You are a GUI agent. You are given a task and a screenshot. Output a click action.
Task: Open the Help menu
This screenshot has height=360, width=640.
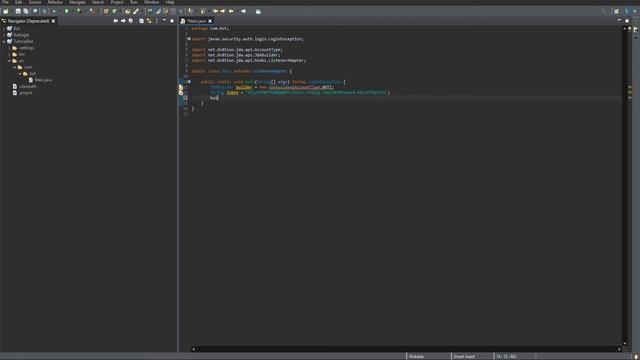[170, 2]
